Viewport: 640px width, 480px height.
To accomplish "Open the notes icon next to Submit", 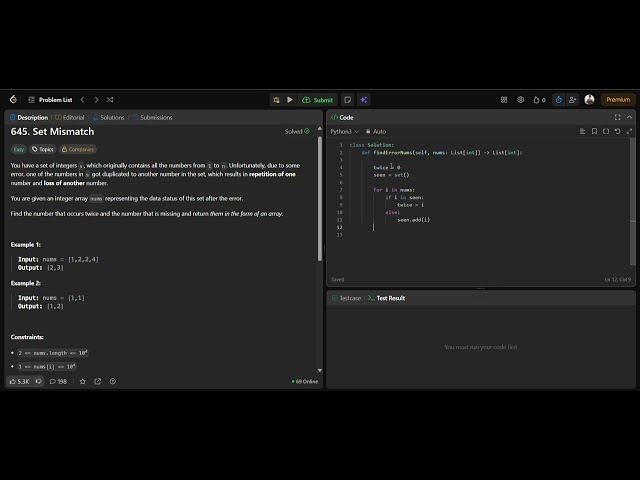I will click(x=347, y=100).
